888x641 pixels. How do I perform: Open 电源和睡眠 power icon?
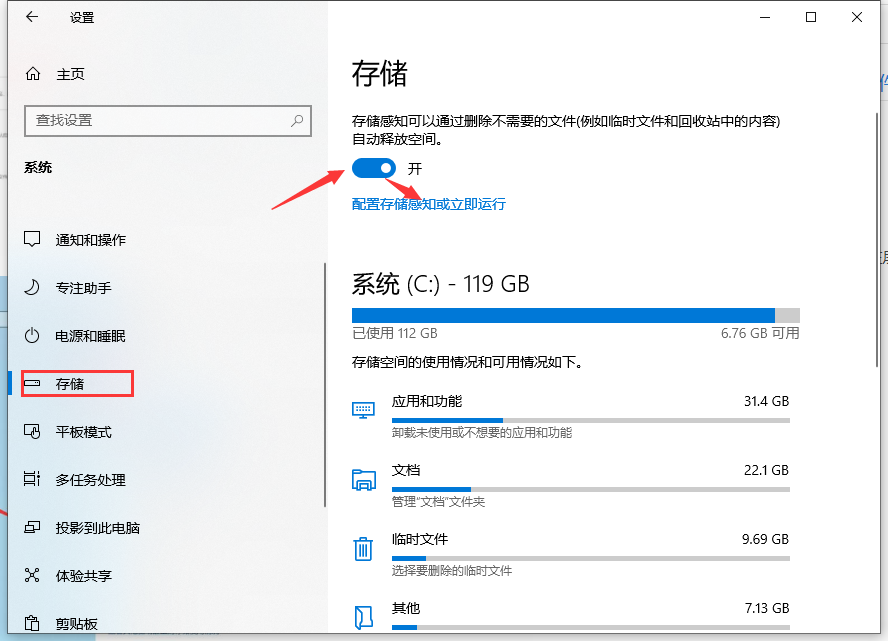click(x=33, y=336)
